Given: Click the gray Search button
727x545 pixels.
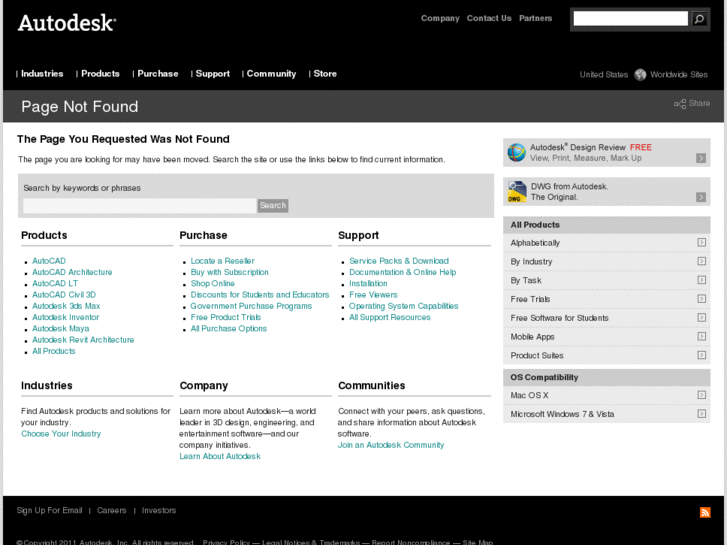Looking at the screenshot, I should pos(273,205).
